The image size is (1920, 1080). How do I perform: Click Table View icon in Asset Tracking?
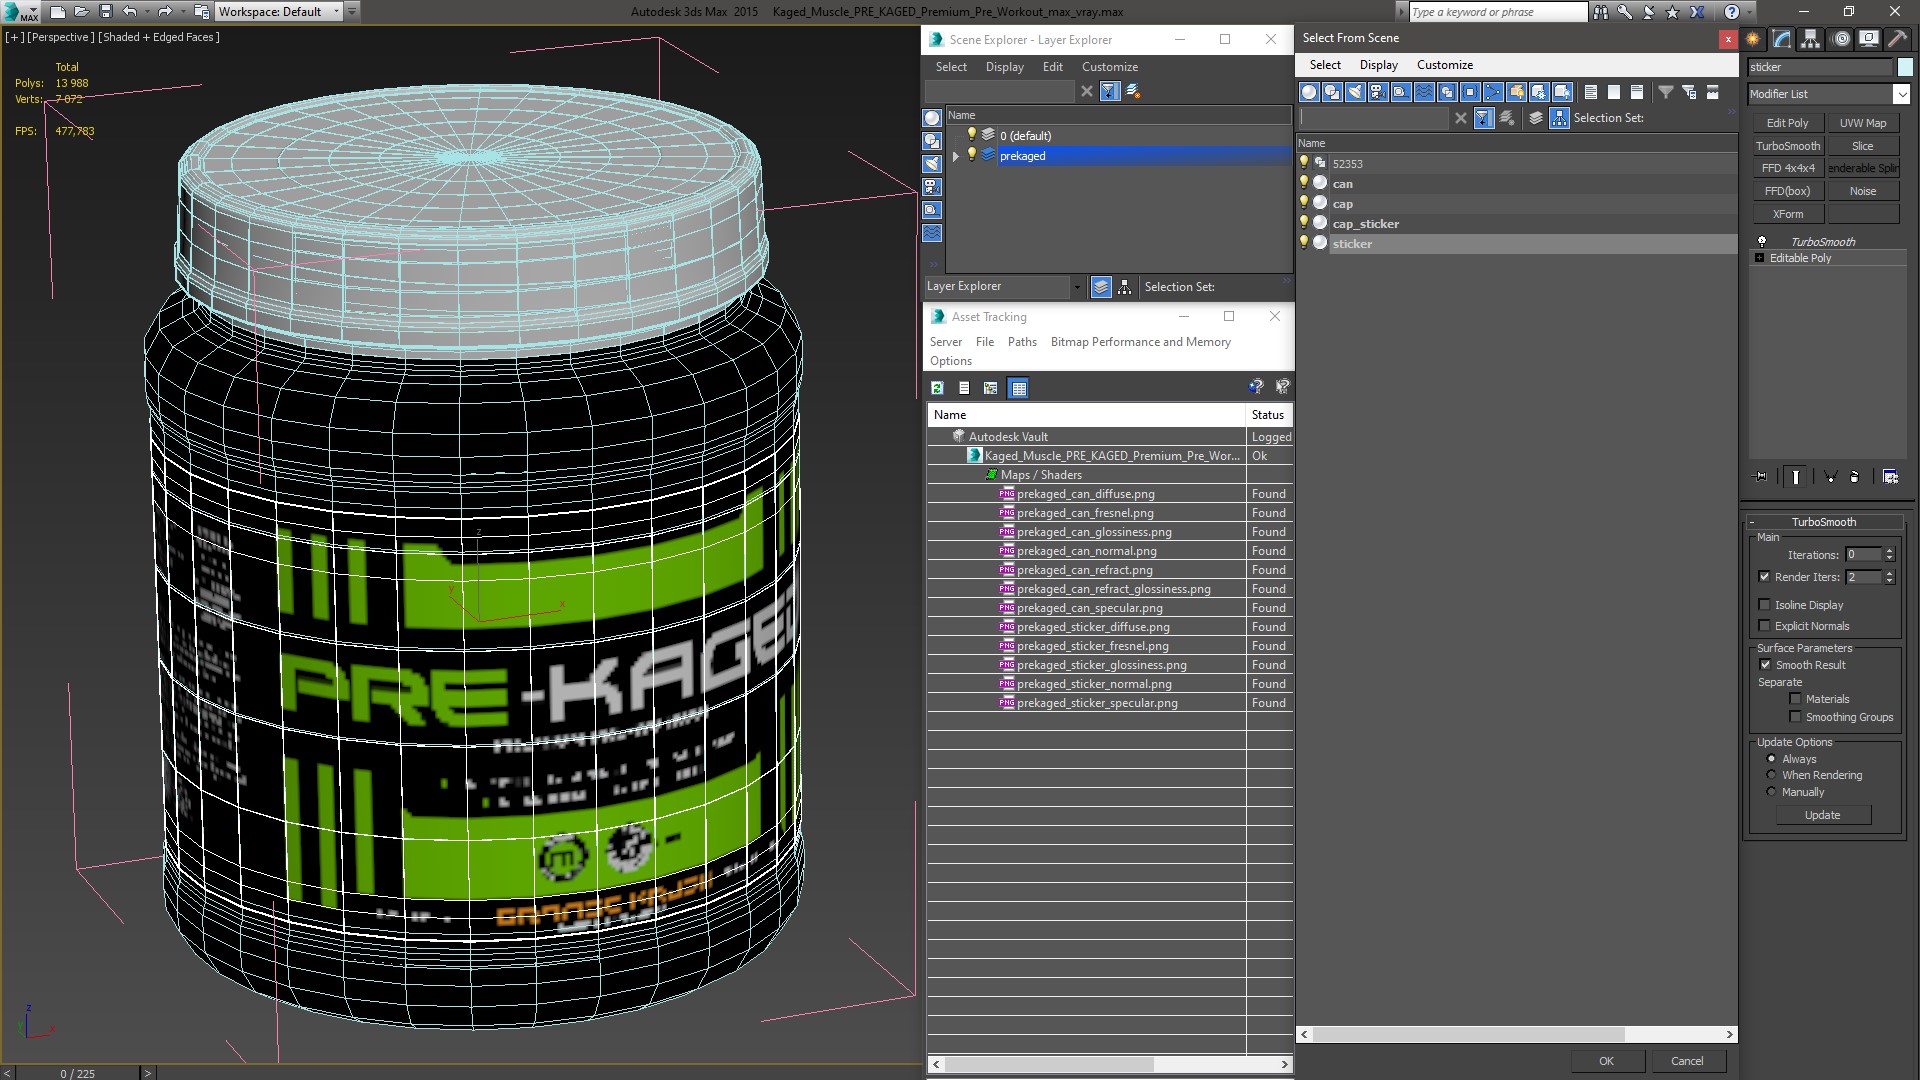tap(1018, 388)
